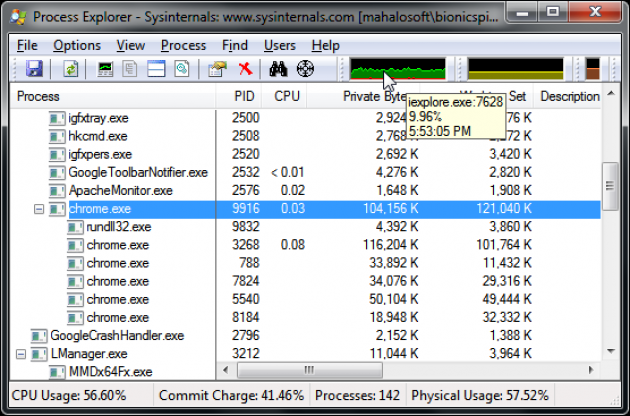Click the crosshair Find Window's Process icon
The image size is (630, 416).
[x=305, y=69]
